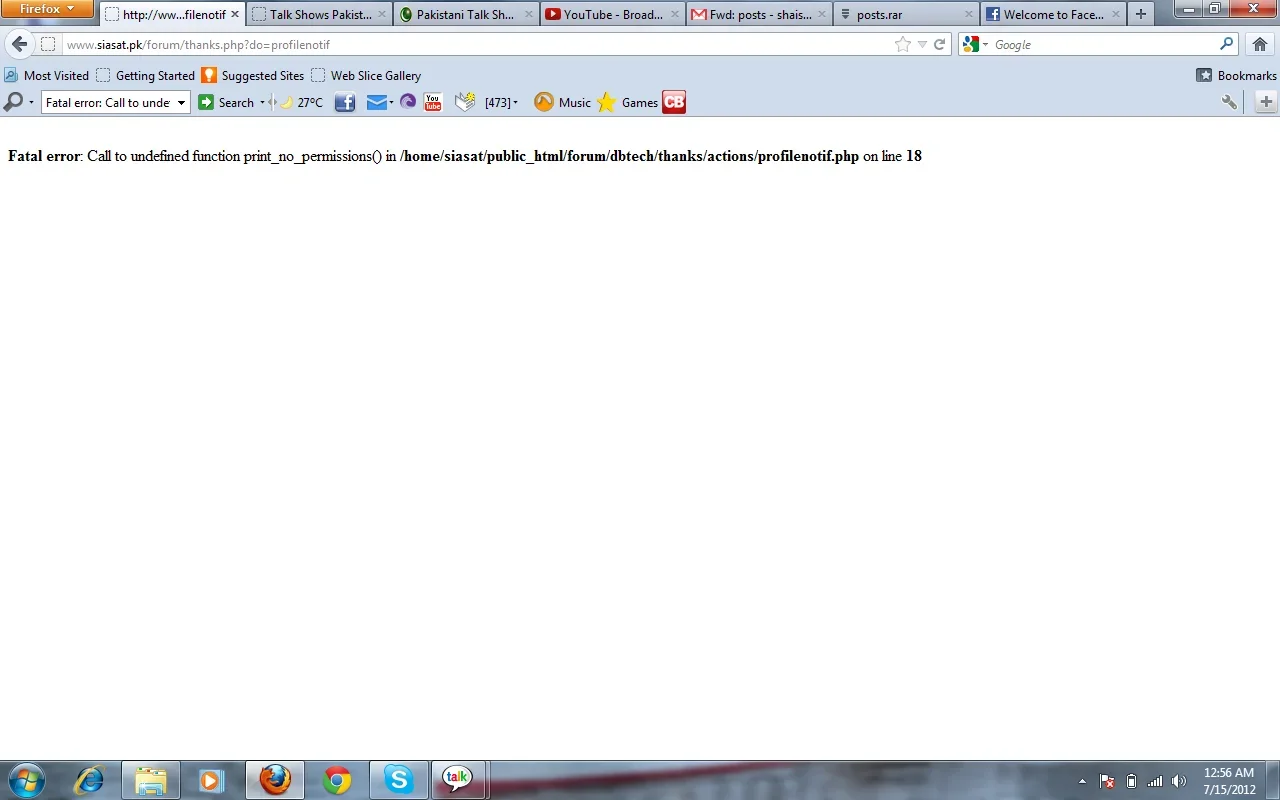The width and height of the screenshot is (1280, 800).
Task: Open the red CB icon in the toolbar
Action: click(674, 102)
